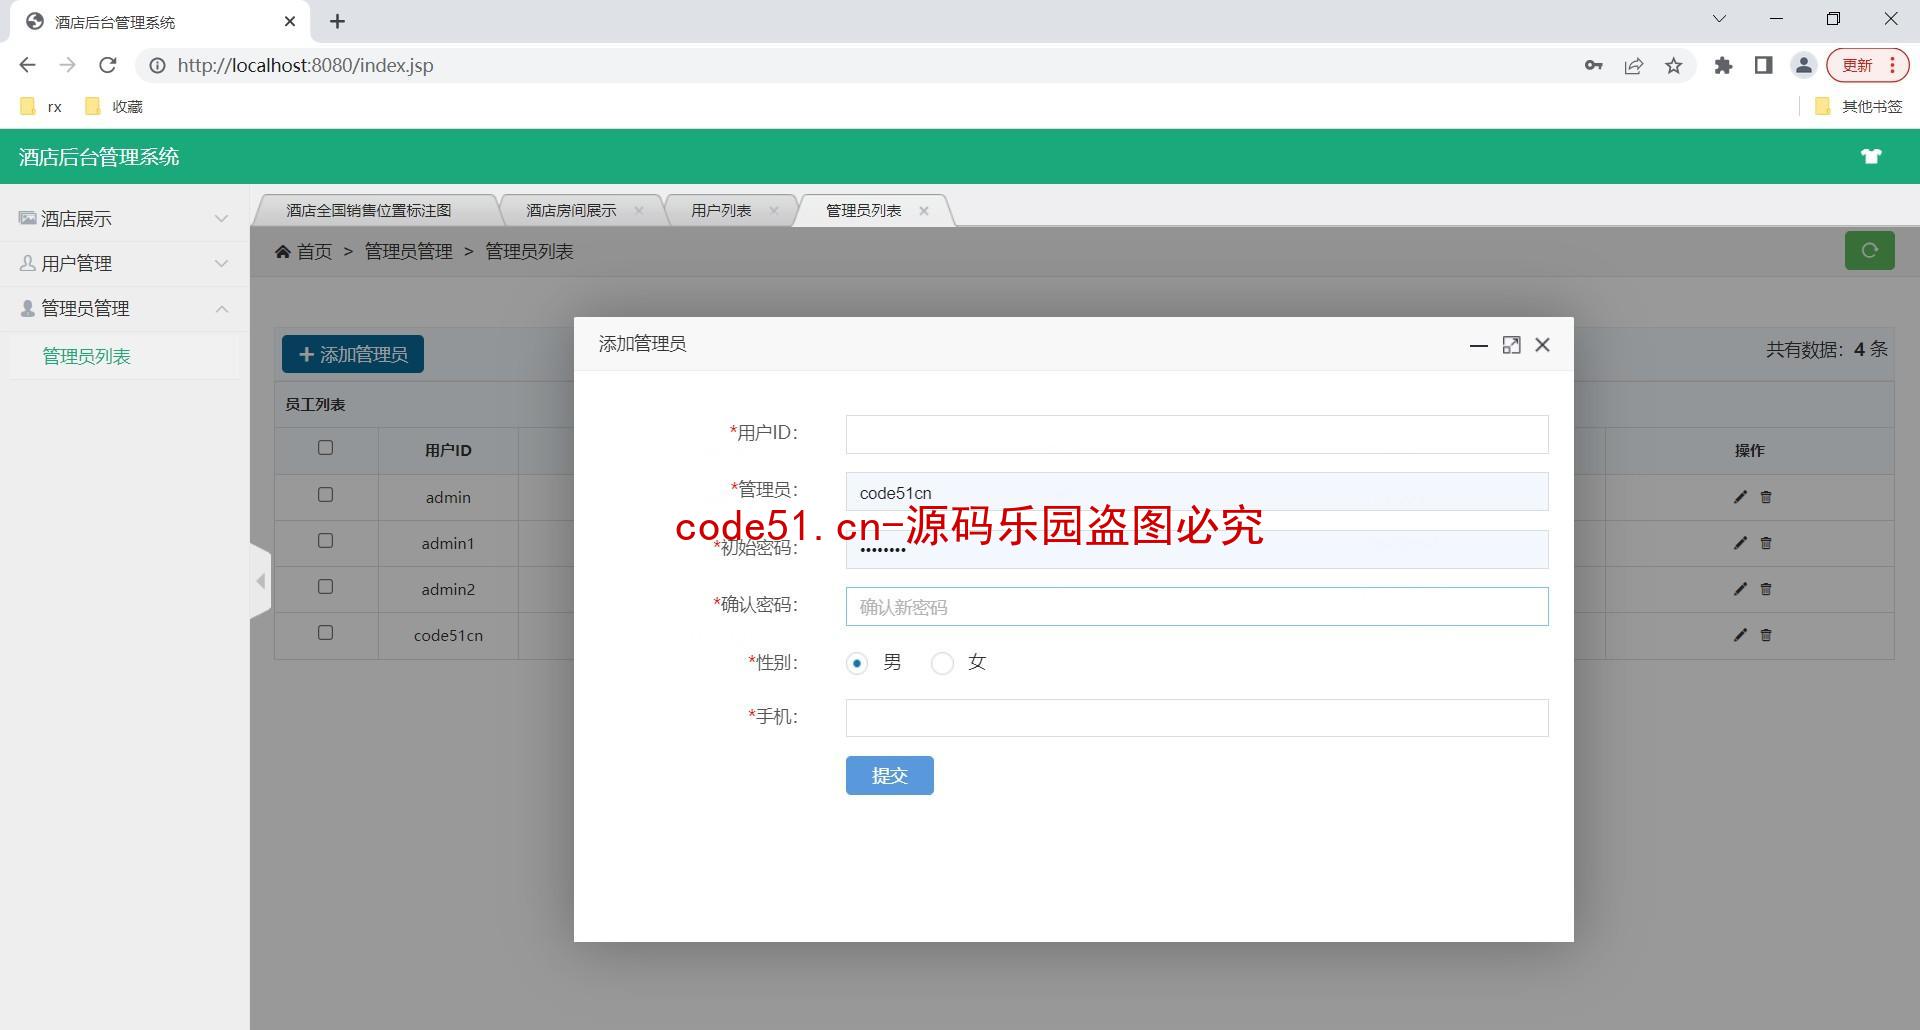Click the home icon in breadcrumb
The width and height of the screenshot is (1920, 1030).
tap(283, 252)
